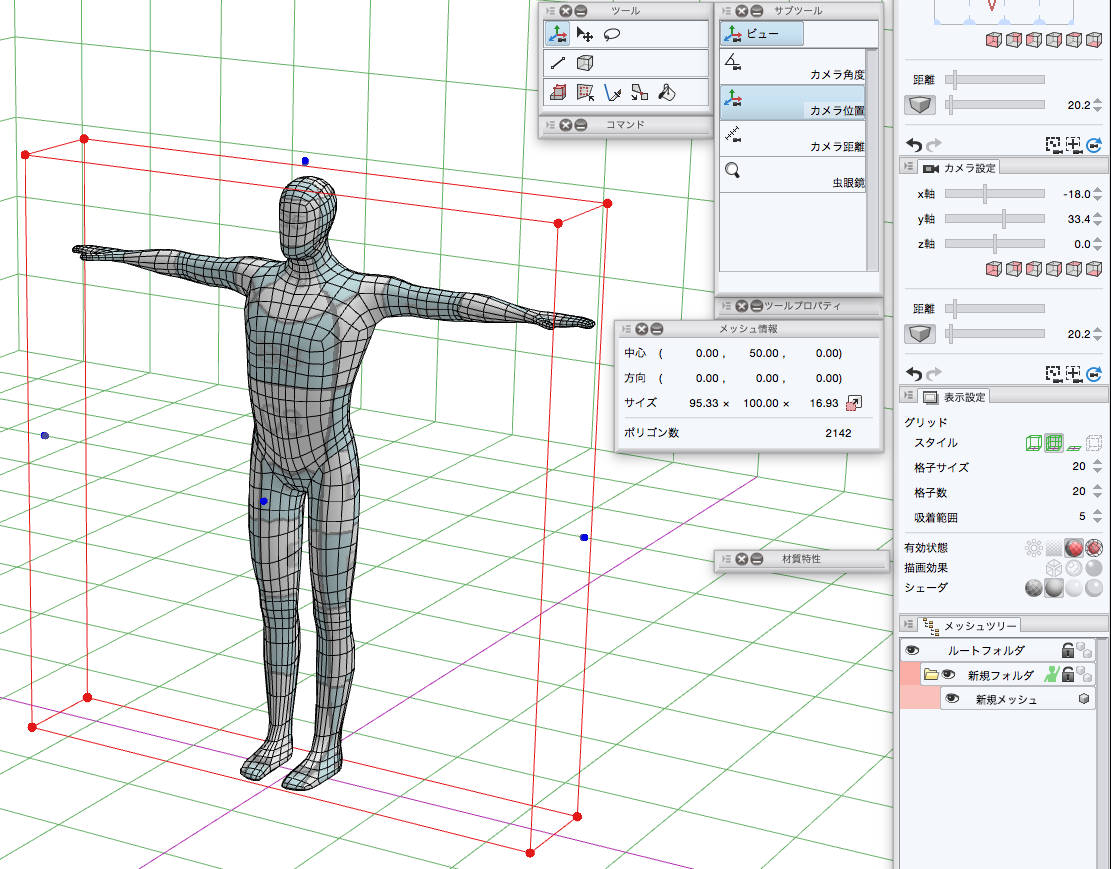Pick the paint bucket tool
Image resolution: width=1111 pixels, height=869 pixels.
tap(668, 93)
